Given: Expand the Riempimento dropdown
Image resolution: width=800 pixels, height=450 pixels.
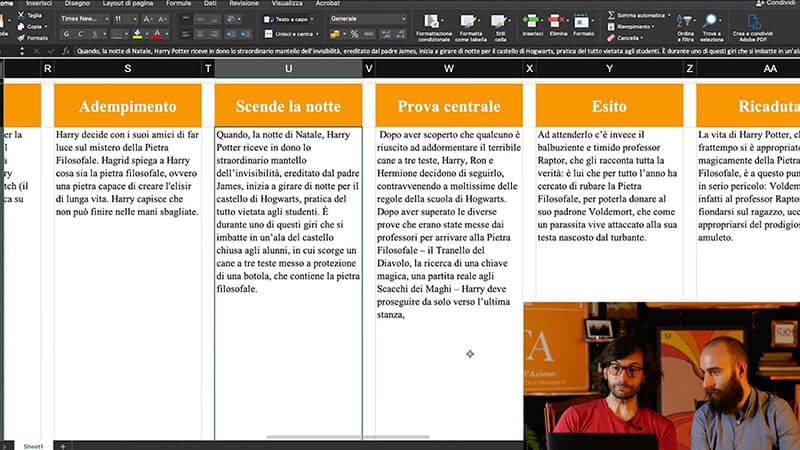Looking at the screenshot, I should pos(653,27).
